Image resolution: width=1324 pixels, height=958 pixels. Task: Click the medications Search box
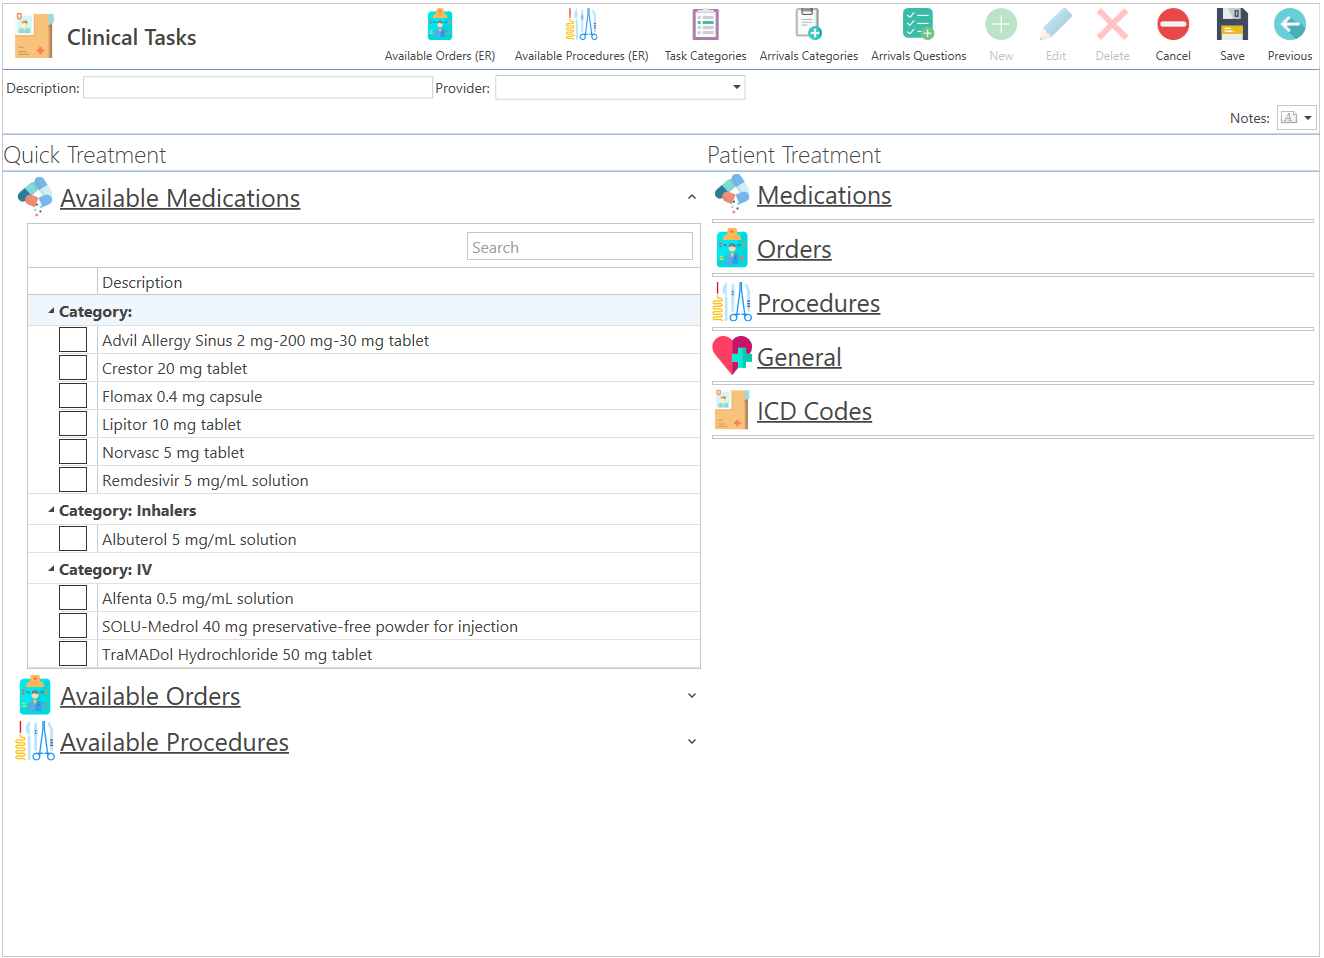tap(580, 247)
